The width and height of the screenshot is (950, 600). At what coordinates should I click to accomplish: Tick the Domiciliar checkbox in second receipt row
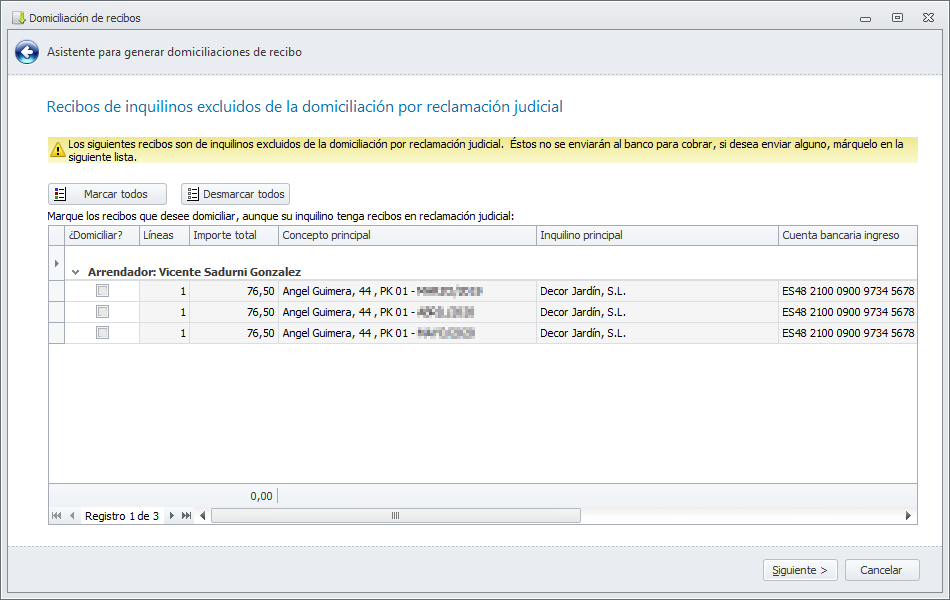point(102,312)
